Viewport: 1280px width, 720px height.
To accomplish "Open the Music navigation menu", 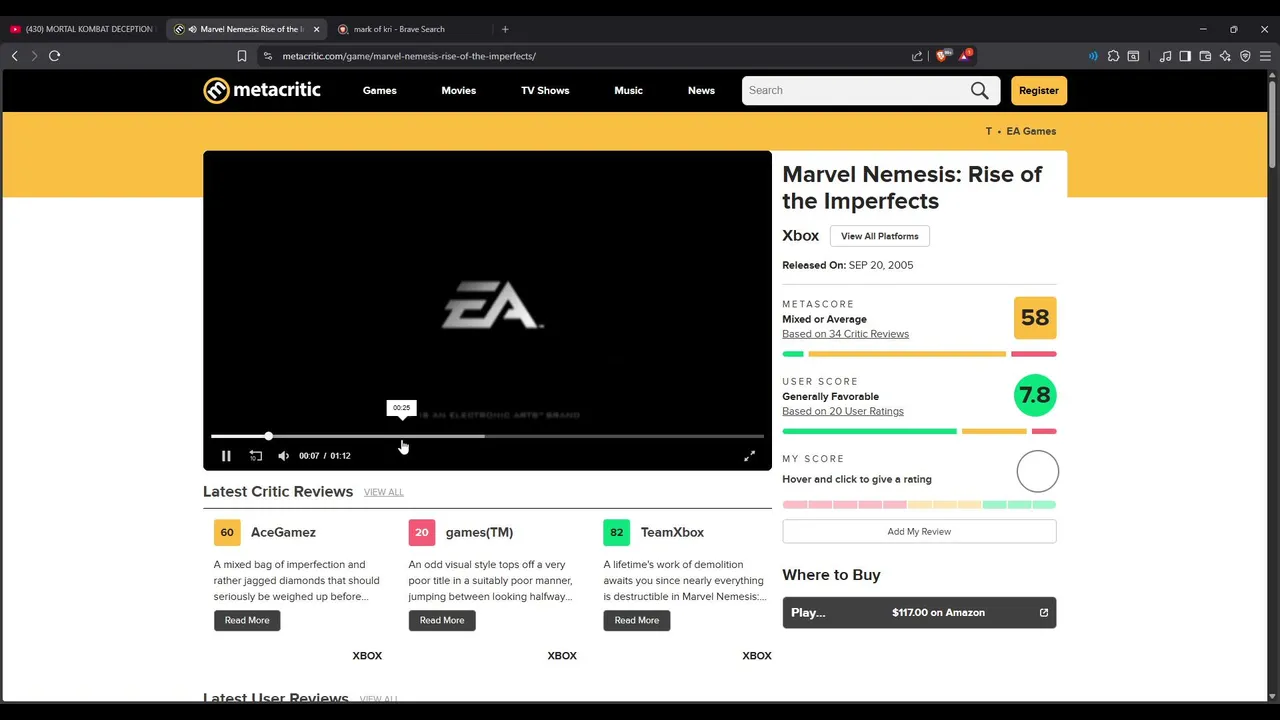I will tap(628, 90).
